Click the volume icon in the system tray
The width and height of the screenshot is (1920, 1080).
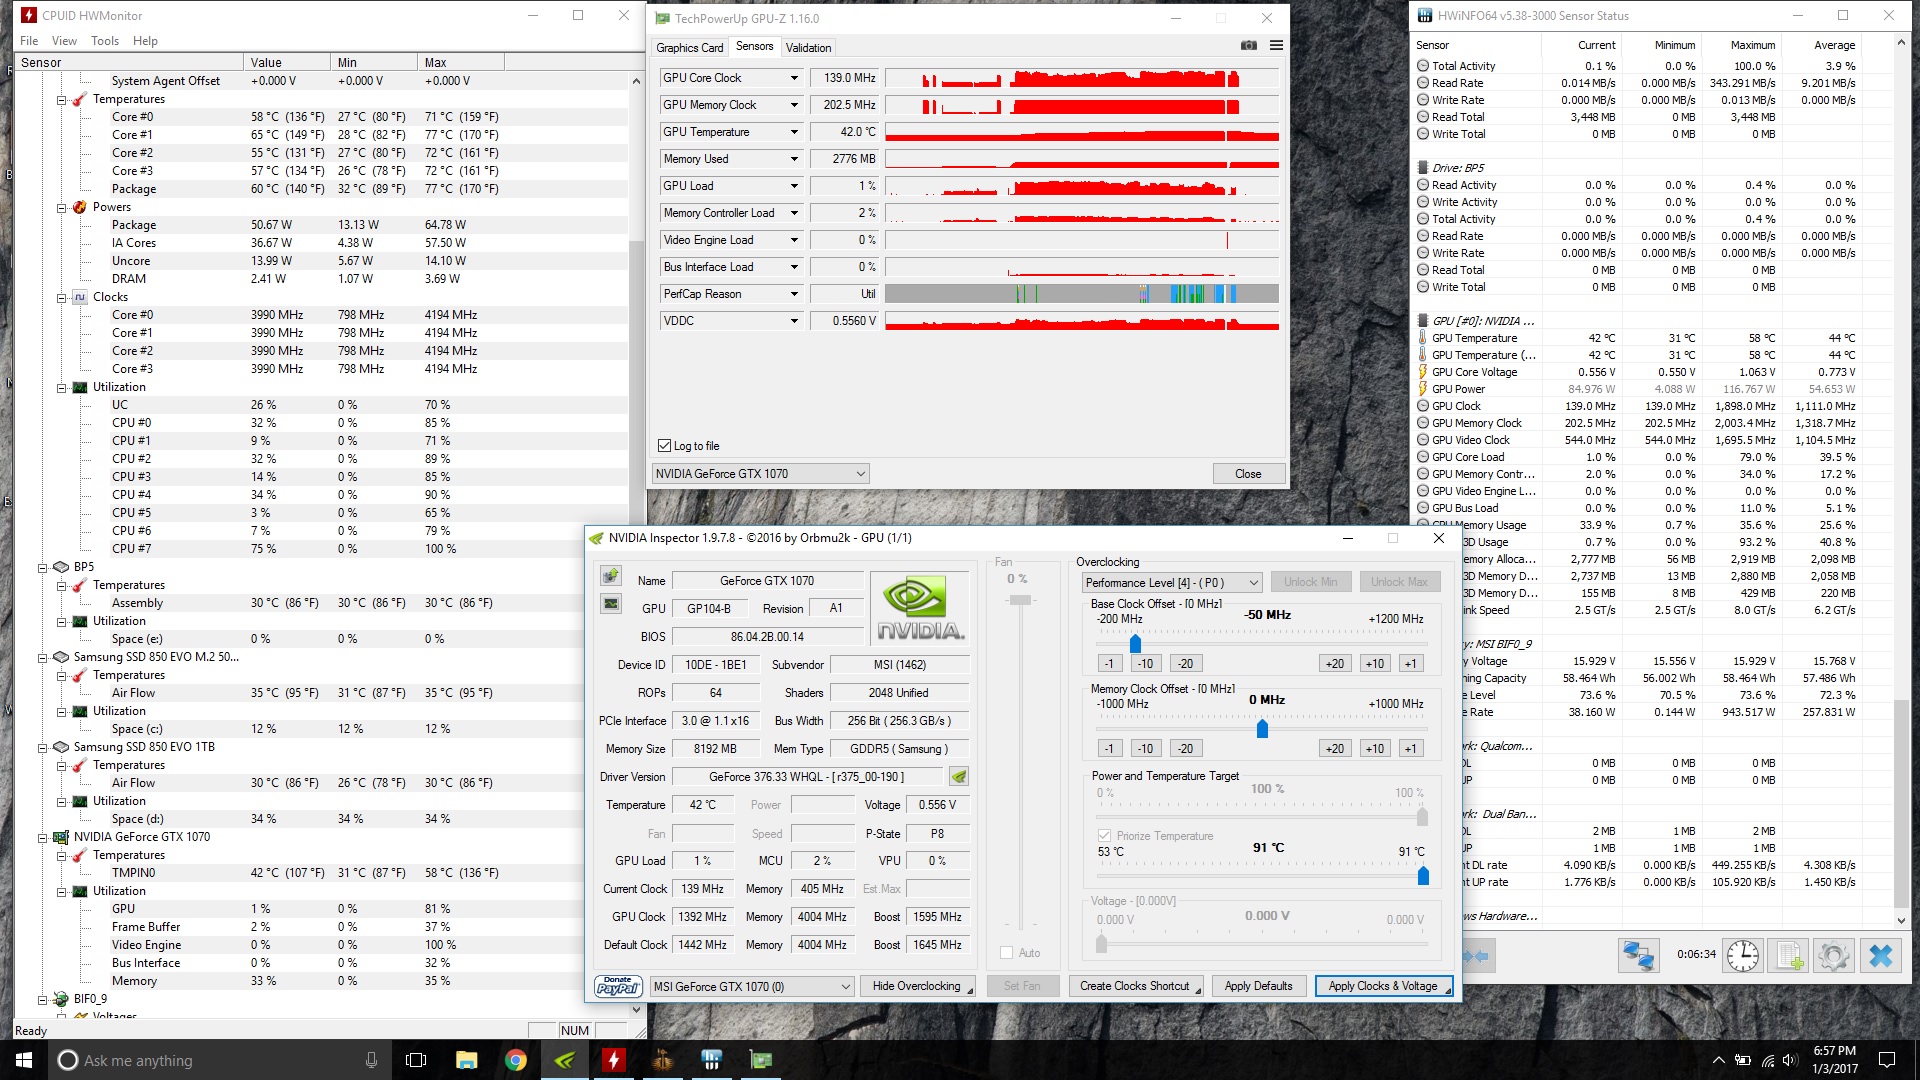click(1790, 1060)
